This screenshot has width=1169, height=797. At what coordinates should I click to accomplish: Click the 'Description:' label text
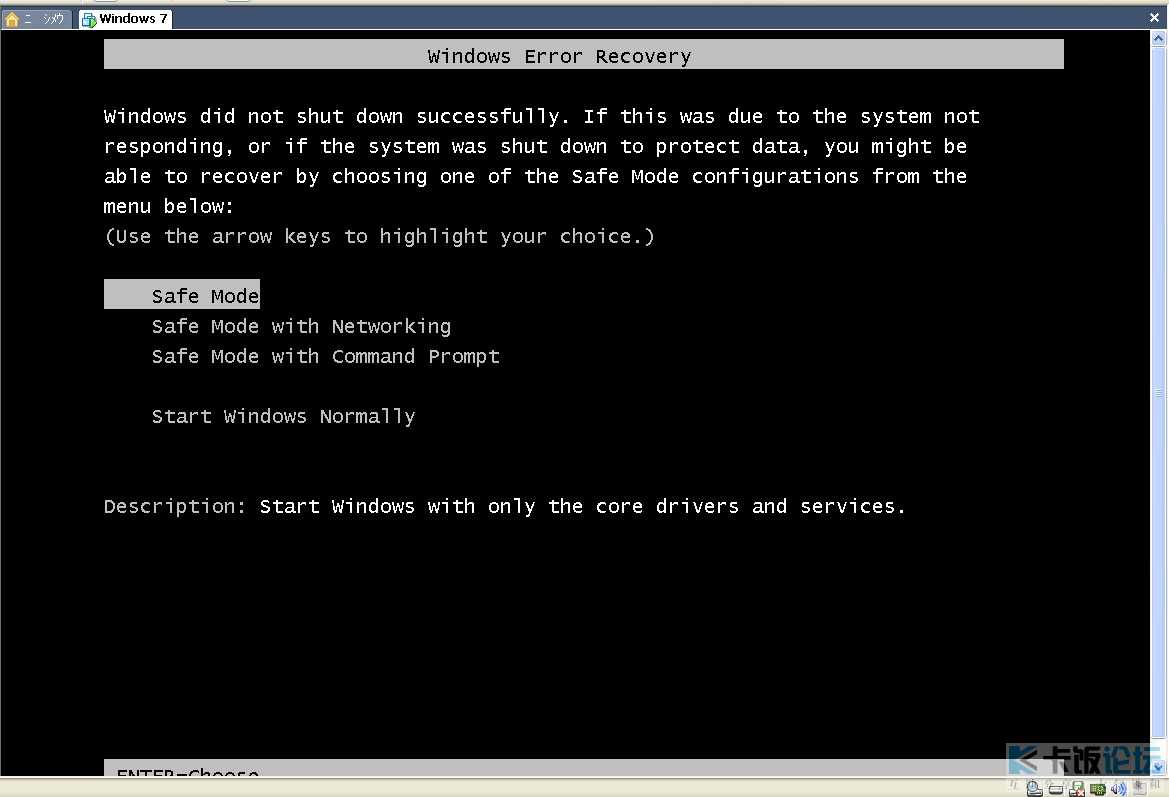click(174, 506)
